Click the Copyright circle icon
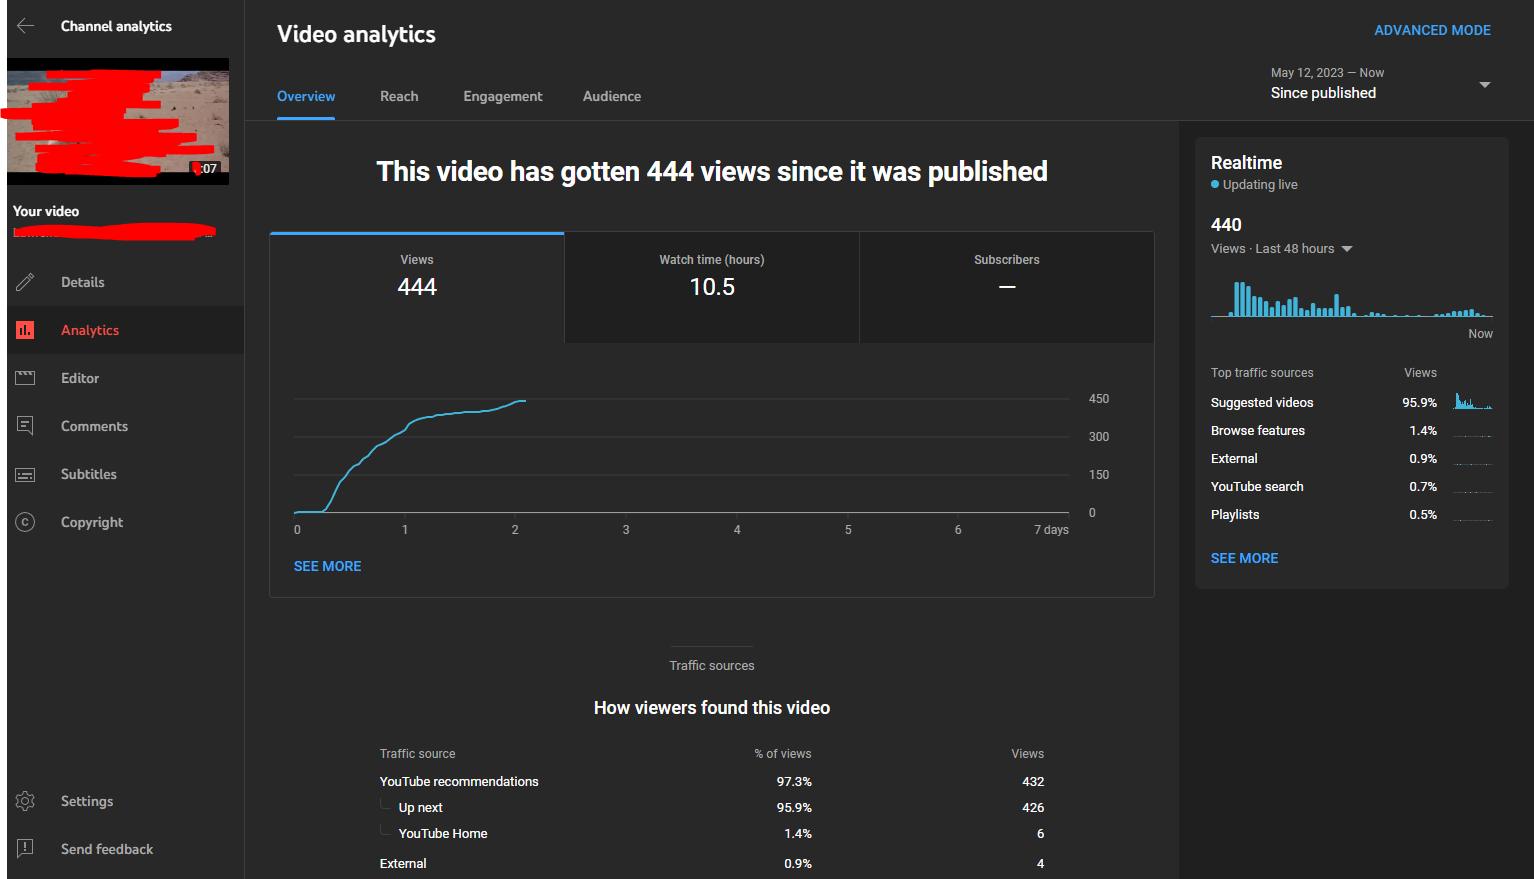1534x879 pixels. [26, 522]
